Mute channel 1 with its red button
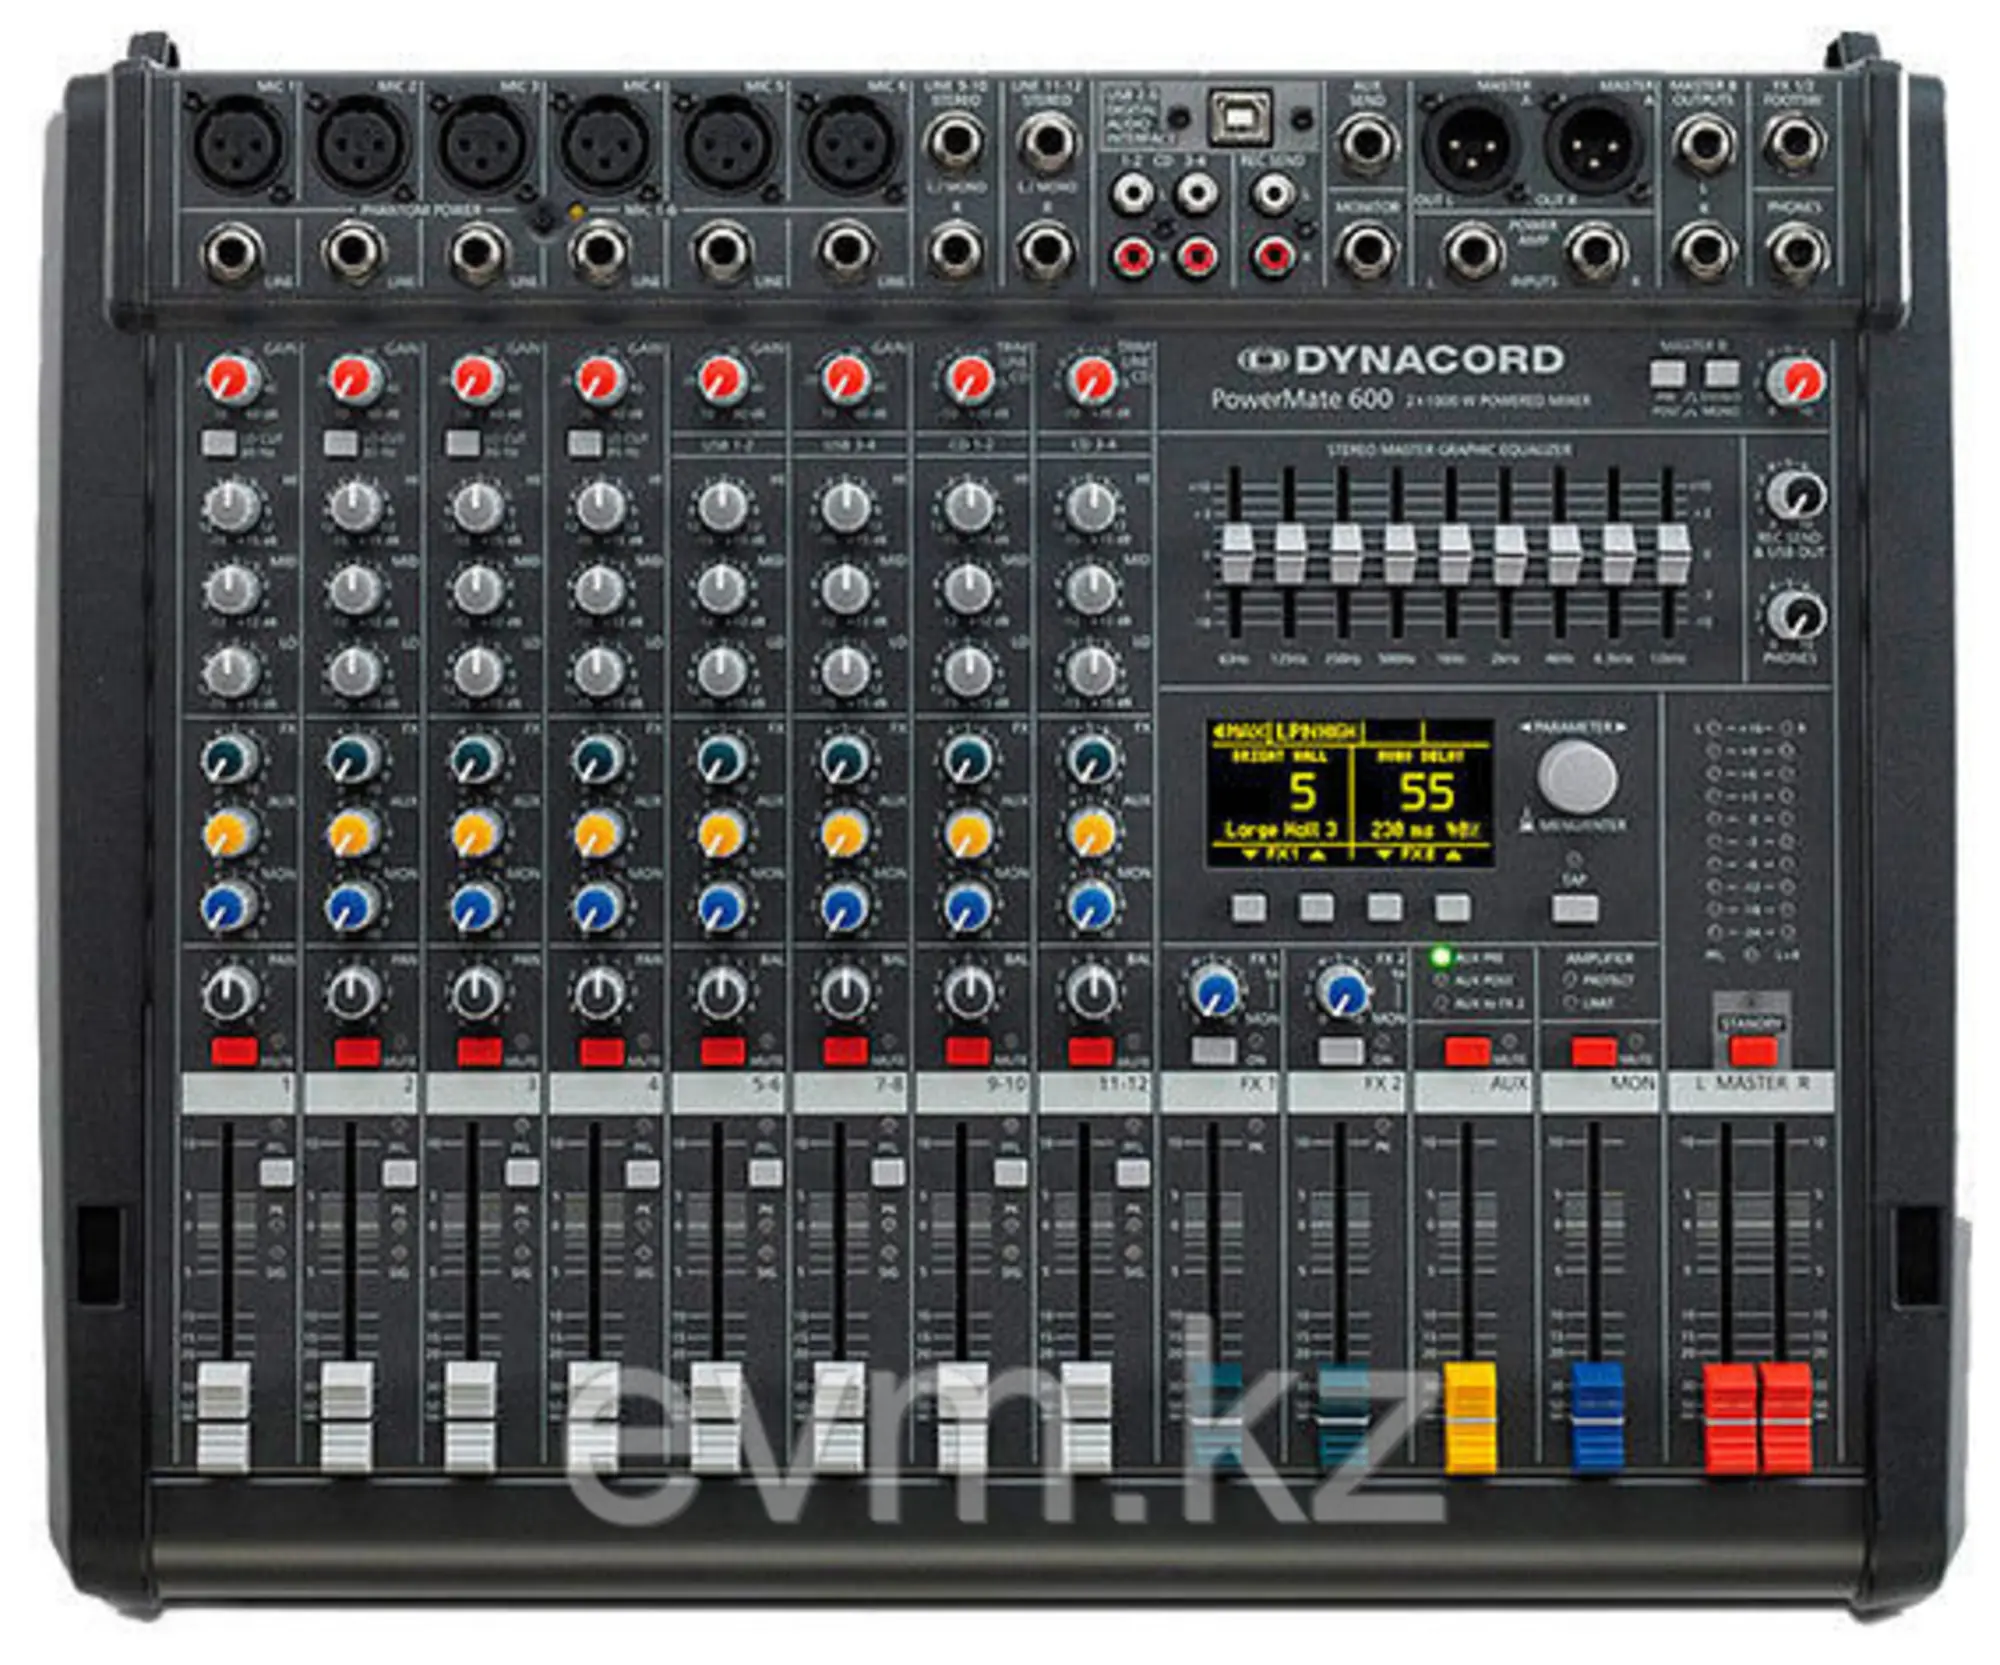Image resolution: width=2000 pixels, height=1665 pixels. (234, 1051)
